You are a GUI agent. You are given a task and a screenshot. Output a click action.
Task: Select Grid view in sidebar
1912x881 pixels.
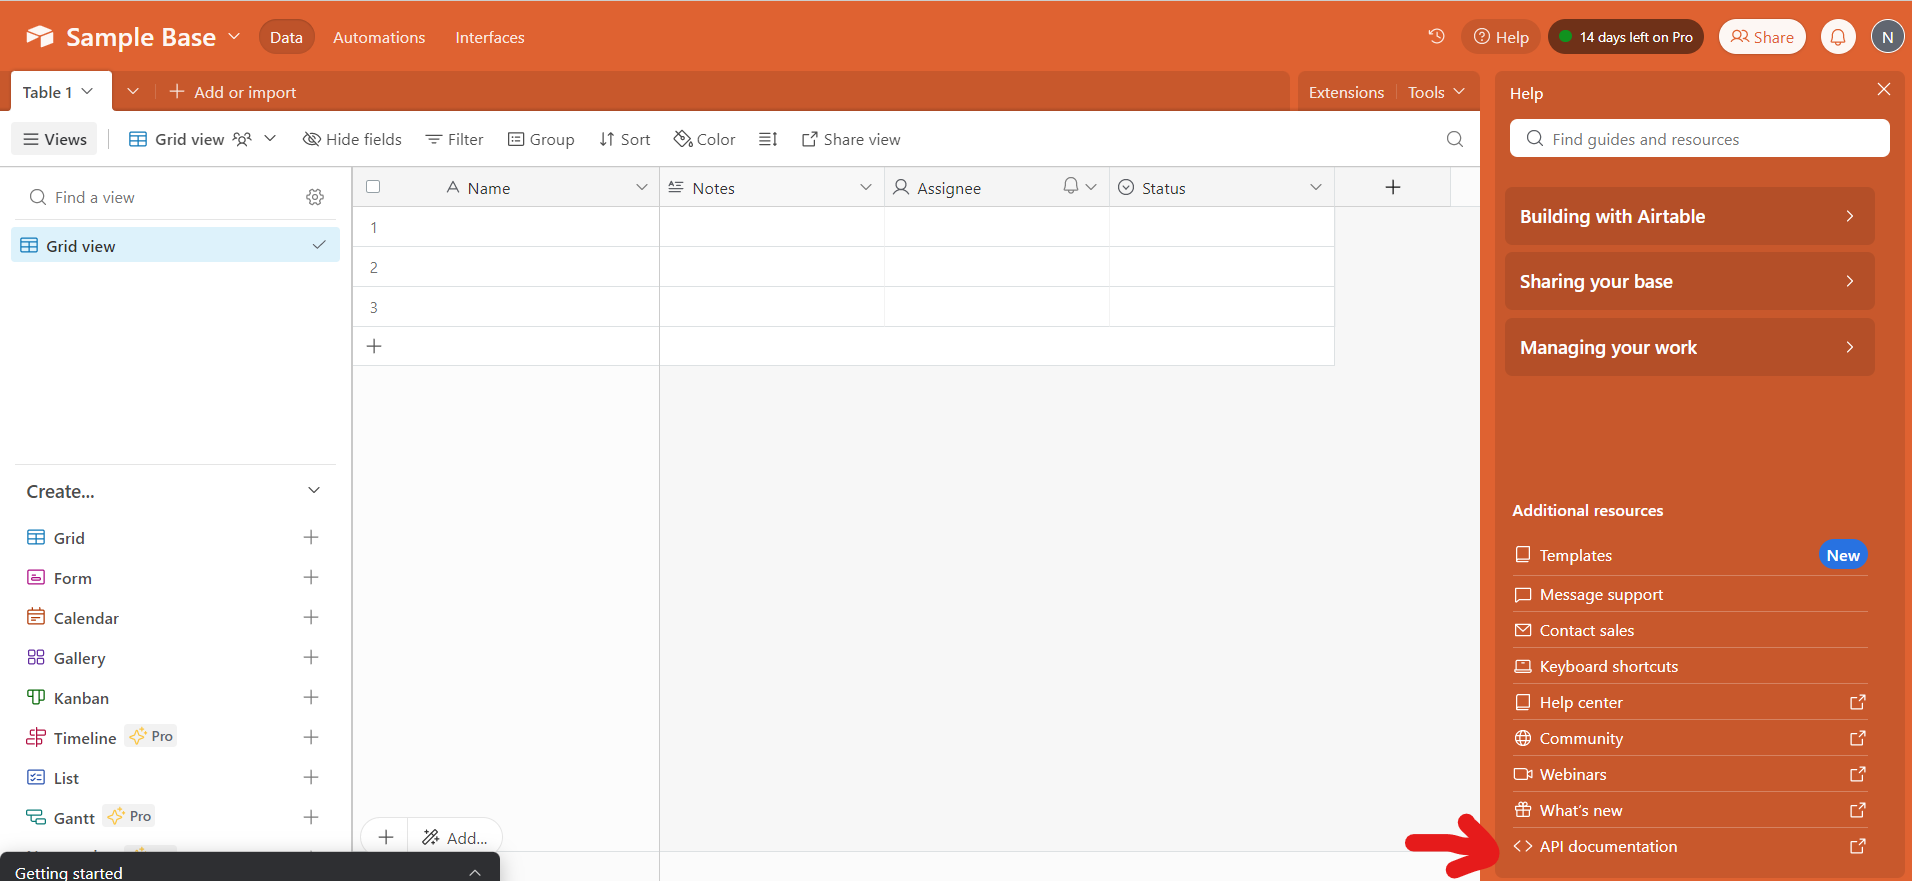pos(175,245)
